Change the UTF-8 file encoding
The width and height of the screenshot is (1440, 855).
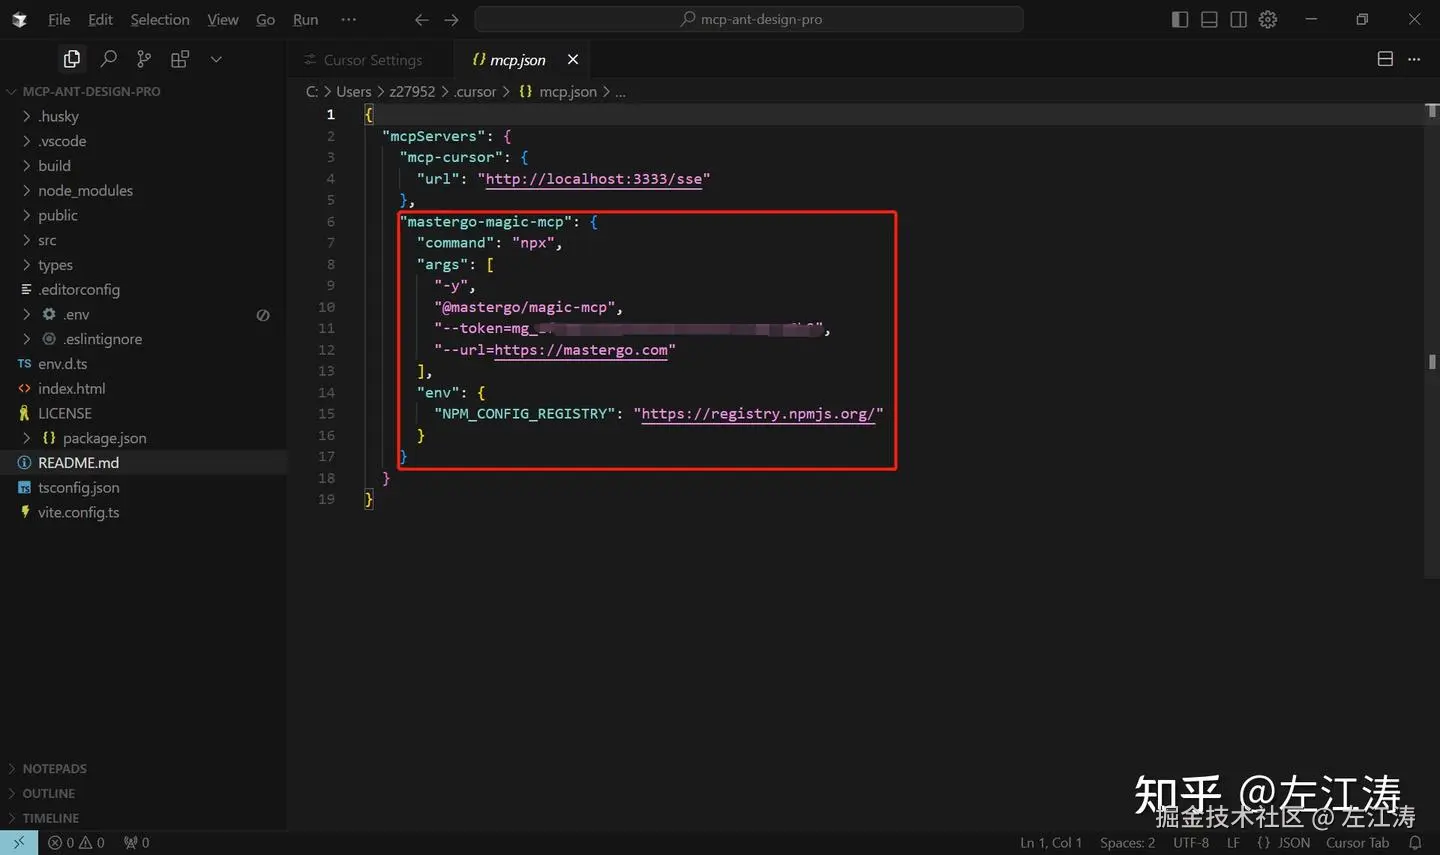click(x=1191, y=843)
